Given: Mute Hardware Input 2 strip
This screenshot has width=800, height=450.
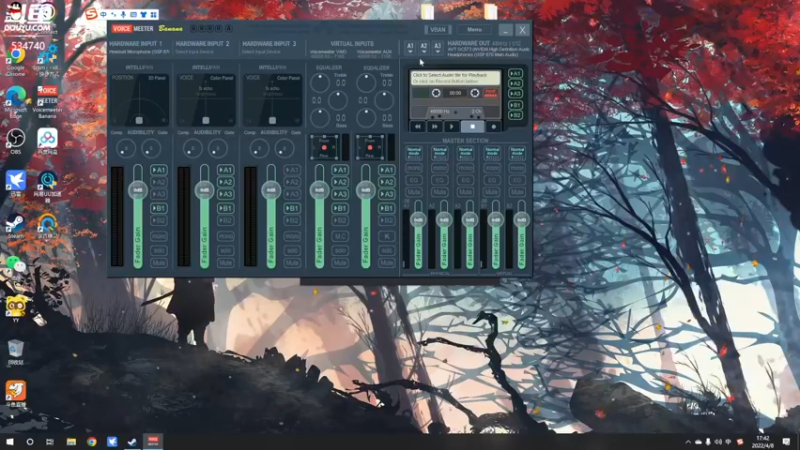Looking at the screenshot, I should tap(226, 263).
